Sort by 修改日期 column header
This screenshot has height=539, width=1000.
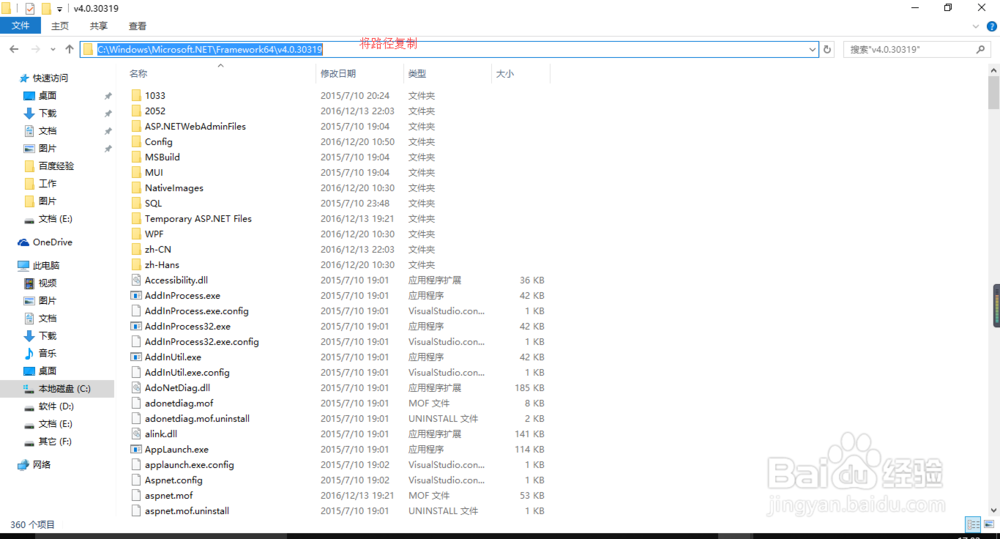click(x=338, y=74)
